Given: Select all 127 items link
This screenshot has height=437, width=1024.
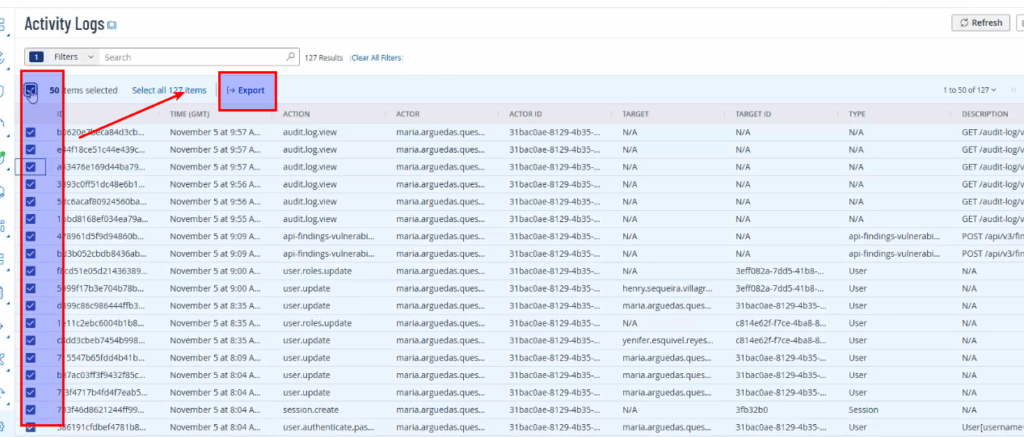Looking at the screenshot, I should click(169, 90).
